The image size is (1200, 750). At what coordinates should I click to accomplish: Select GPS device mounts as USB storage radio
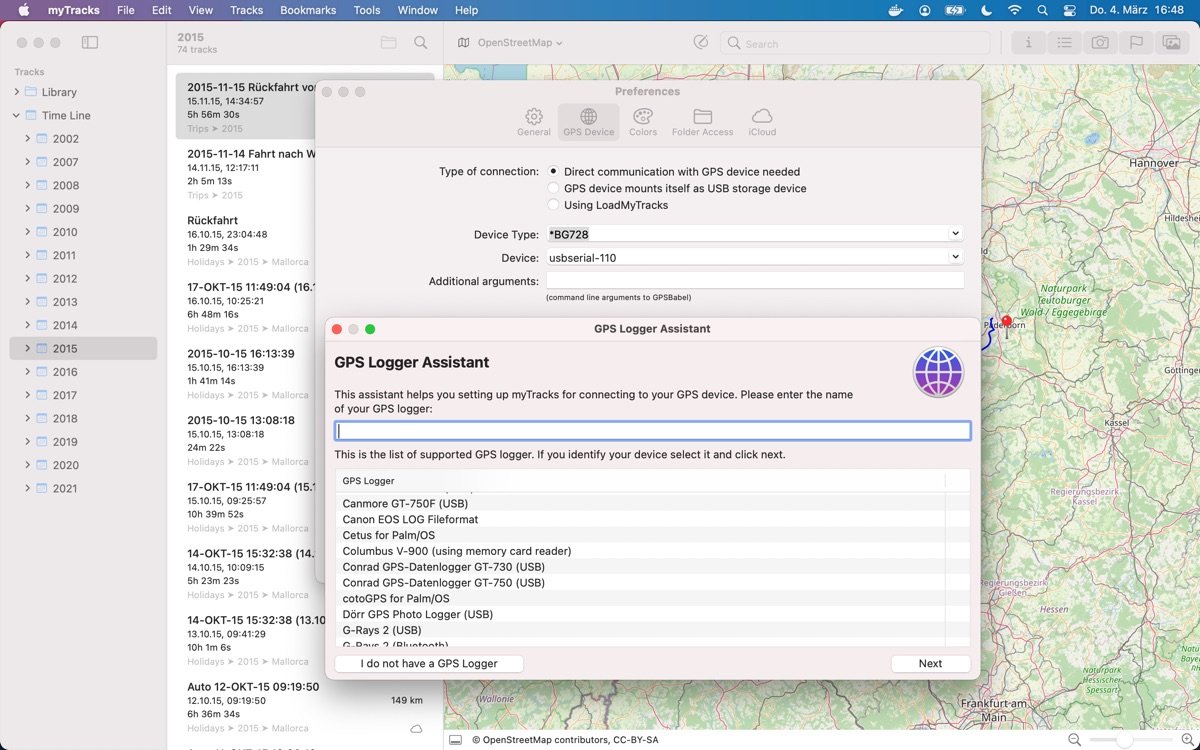coord(553,188)
